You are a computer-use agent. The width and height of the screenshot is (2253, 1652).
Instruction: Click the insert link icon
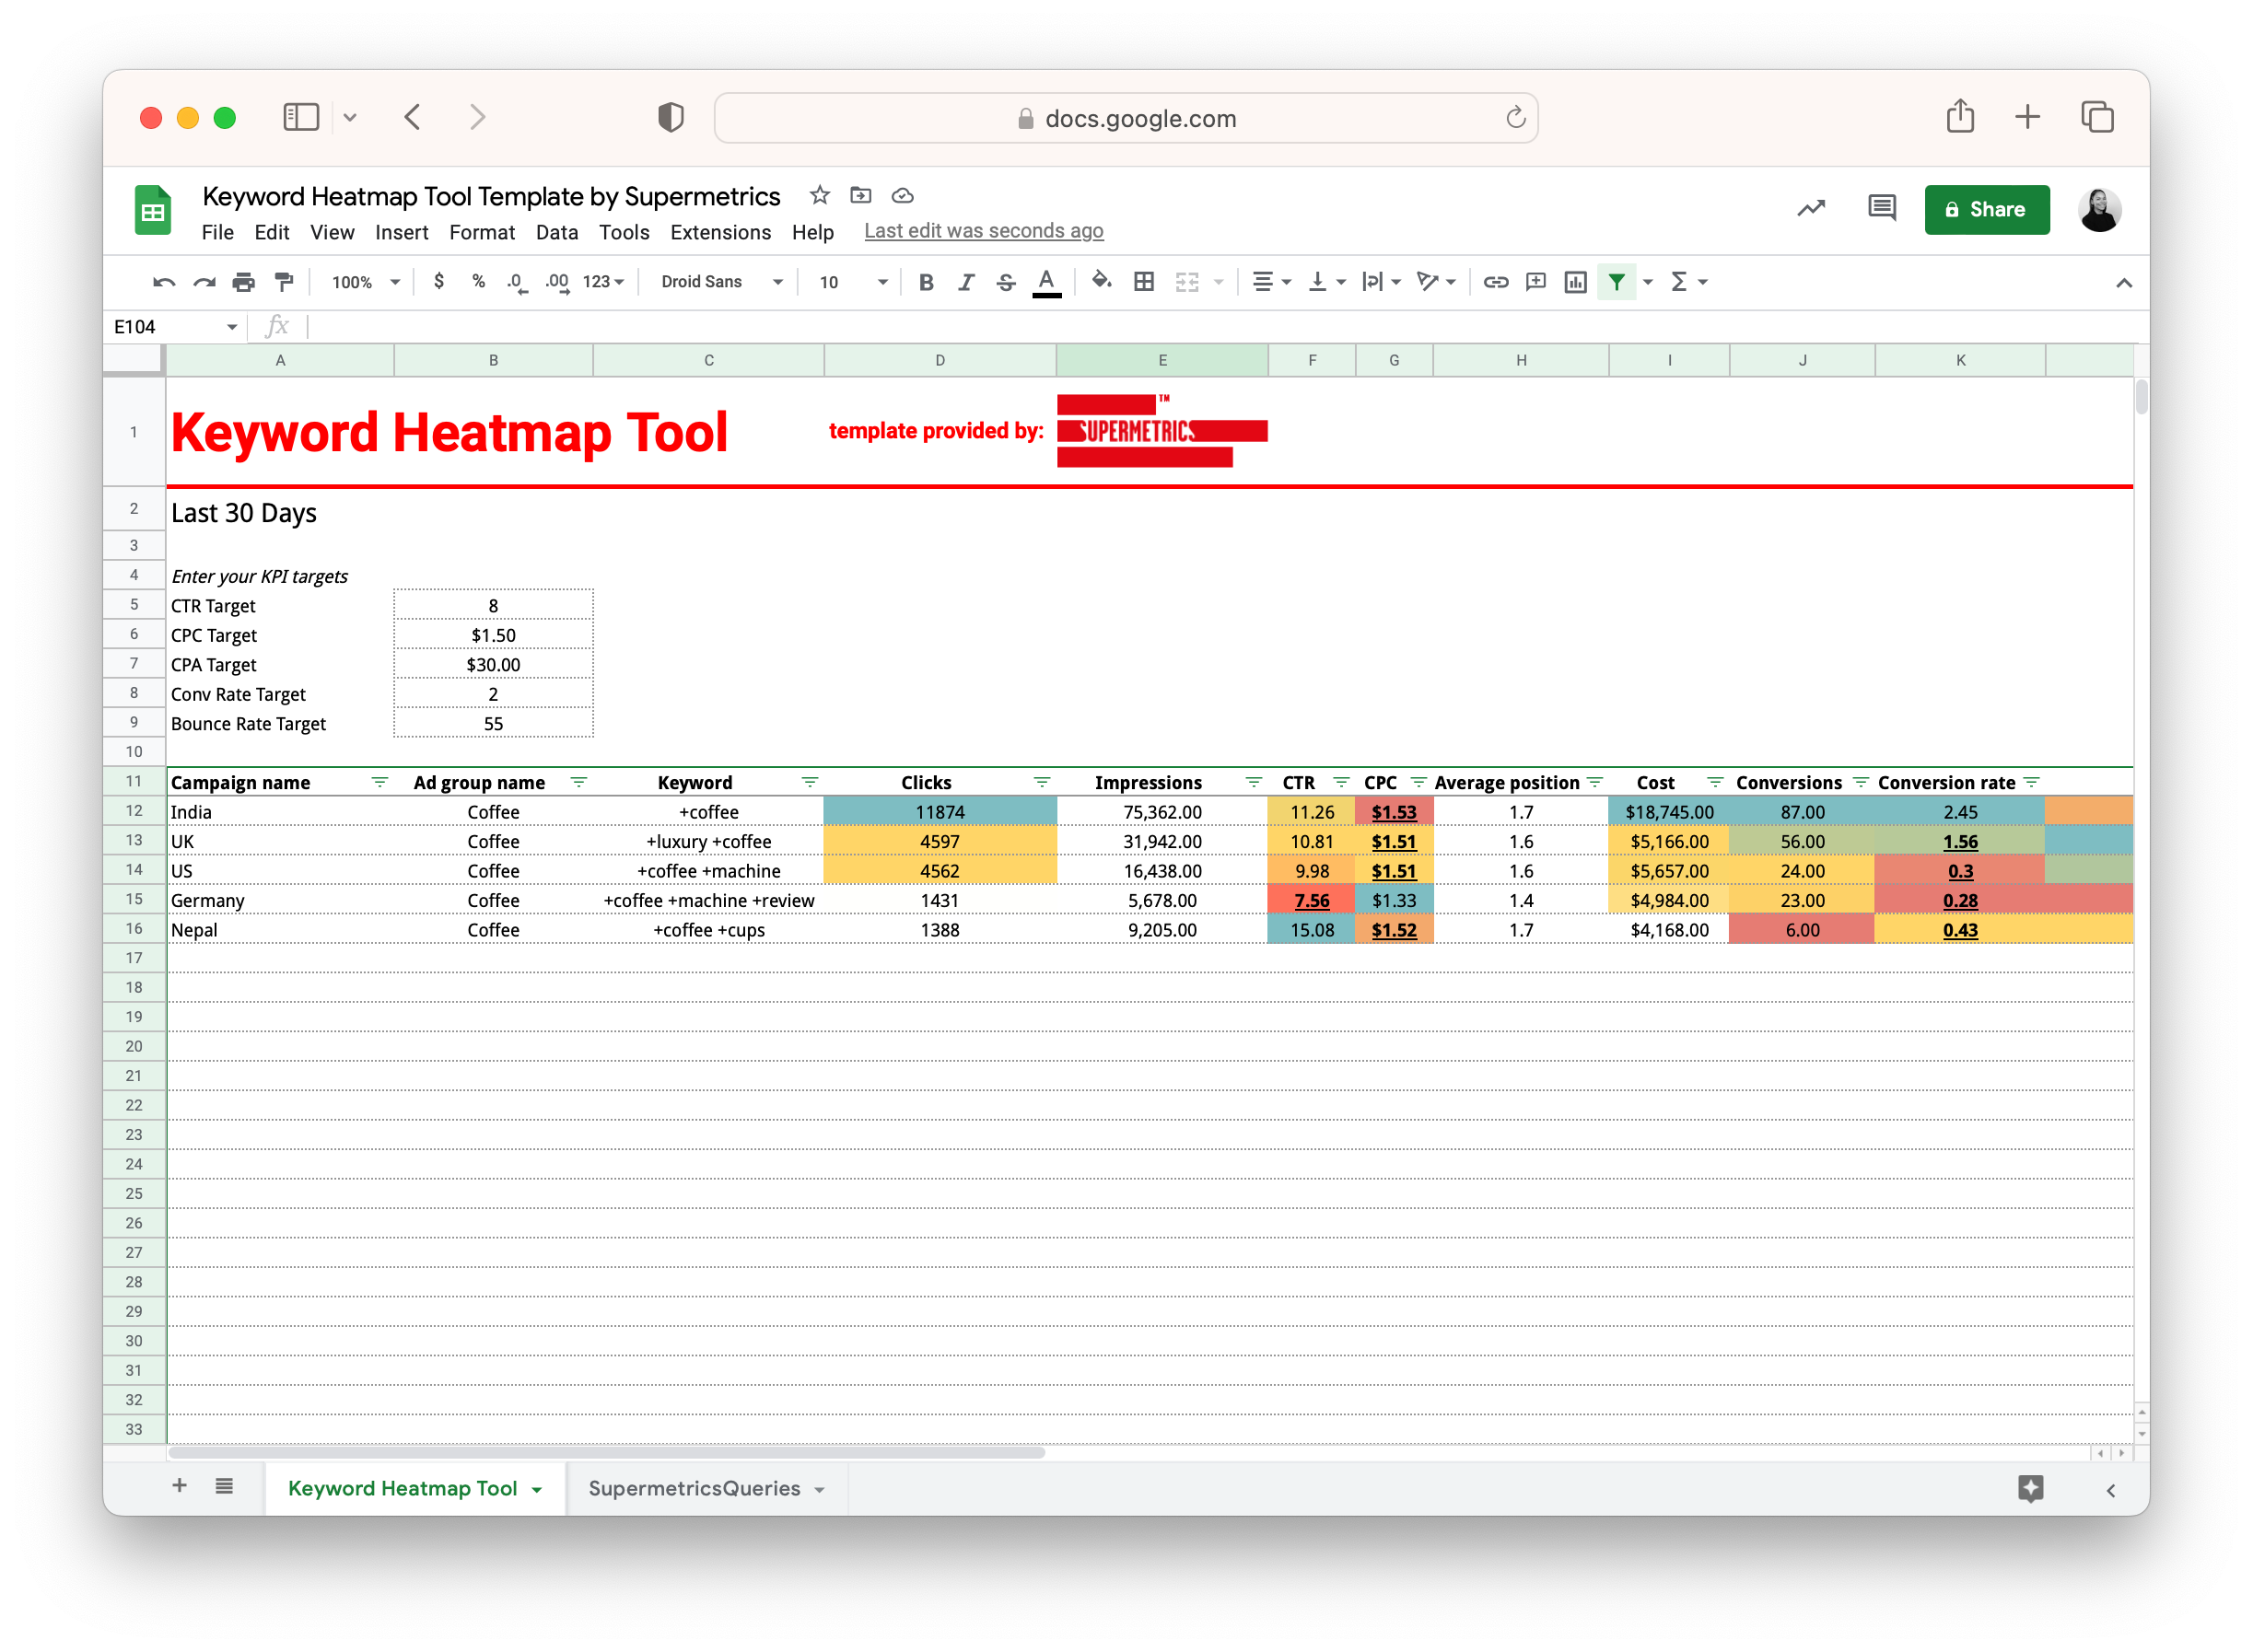1495,282
